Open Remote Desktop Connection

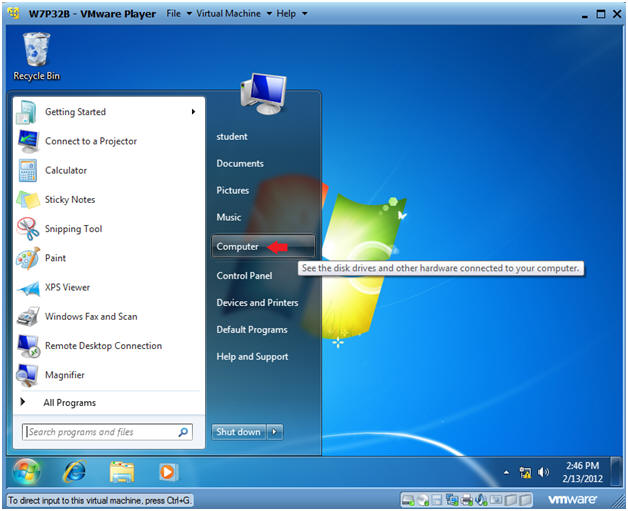point(109,346)
